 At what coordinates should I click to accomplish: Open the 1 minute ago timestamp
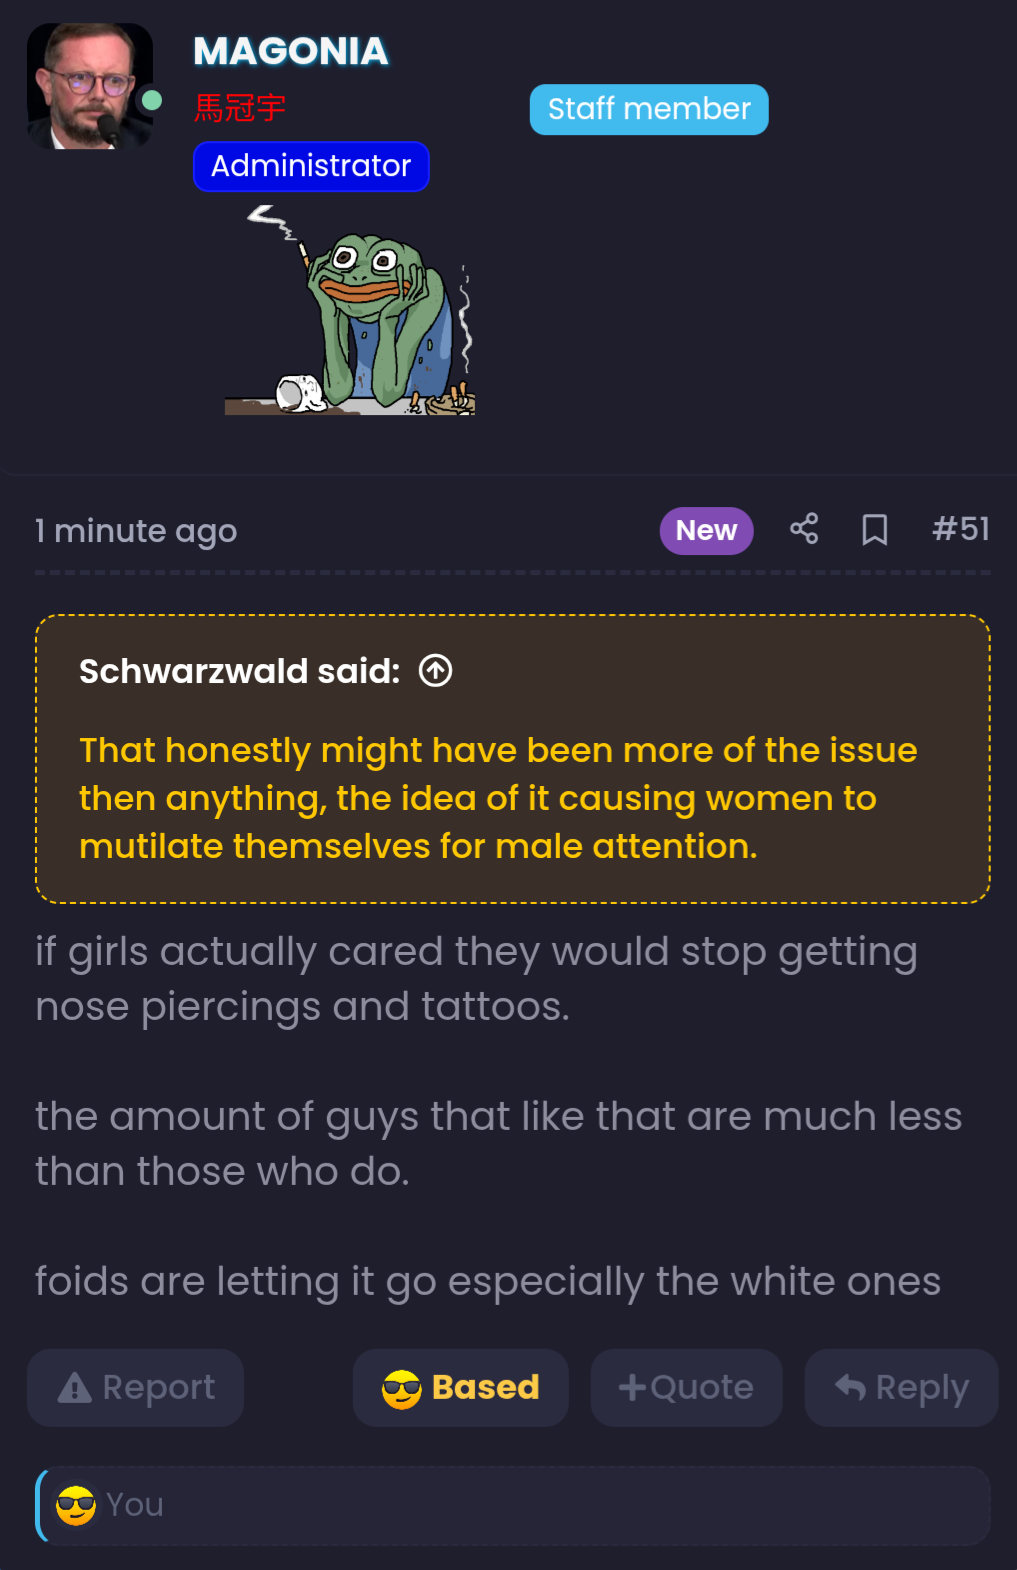(136, 531)
